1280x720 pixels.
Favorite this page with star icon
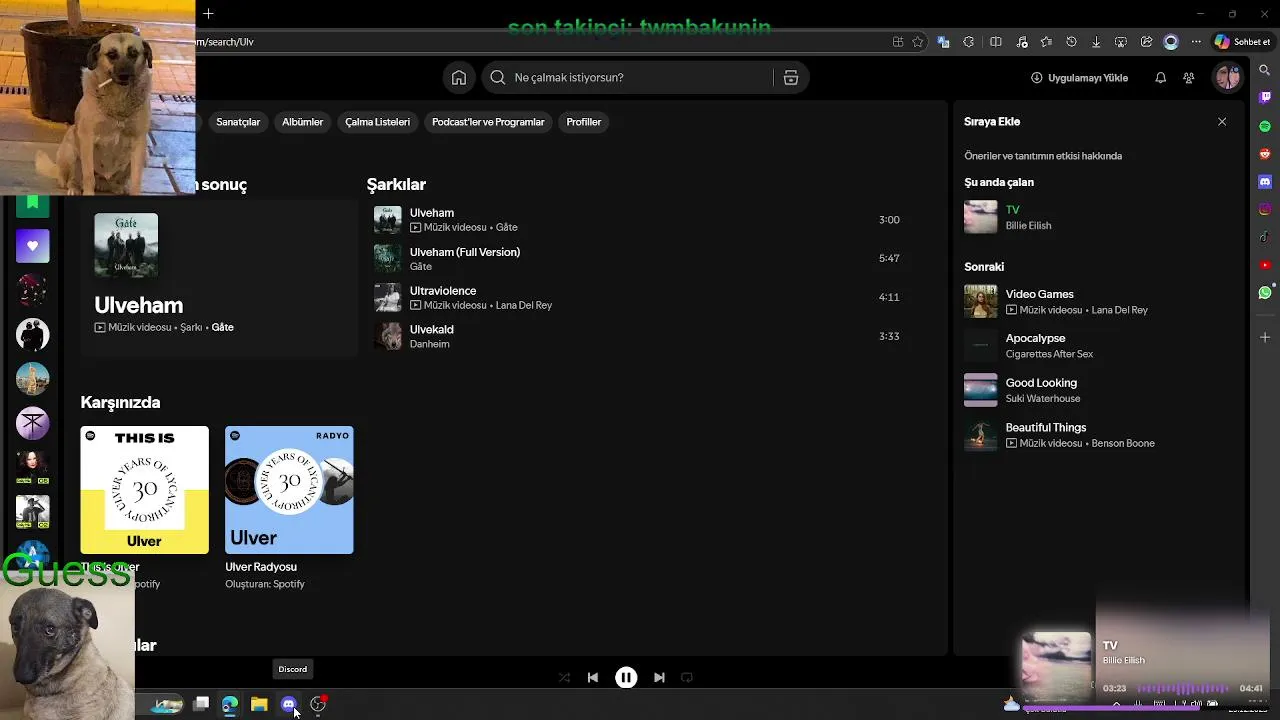point(917,42)
